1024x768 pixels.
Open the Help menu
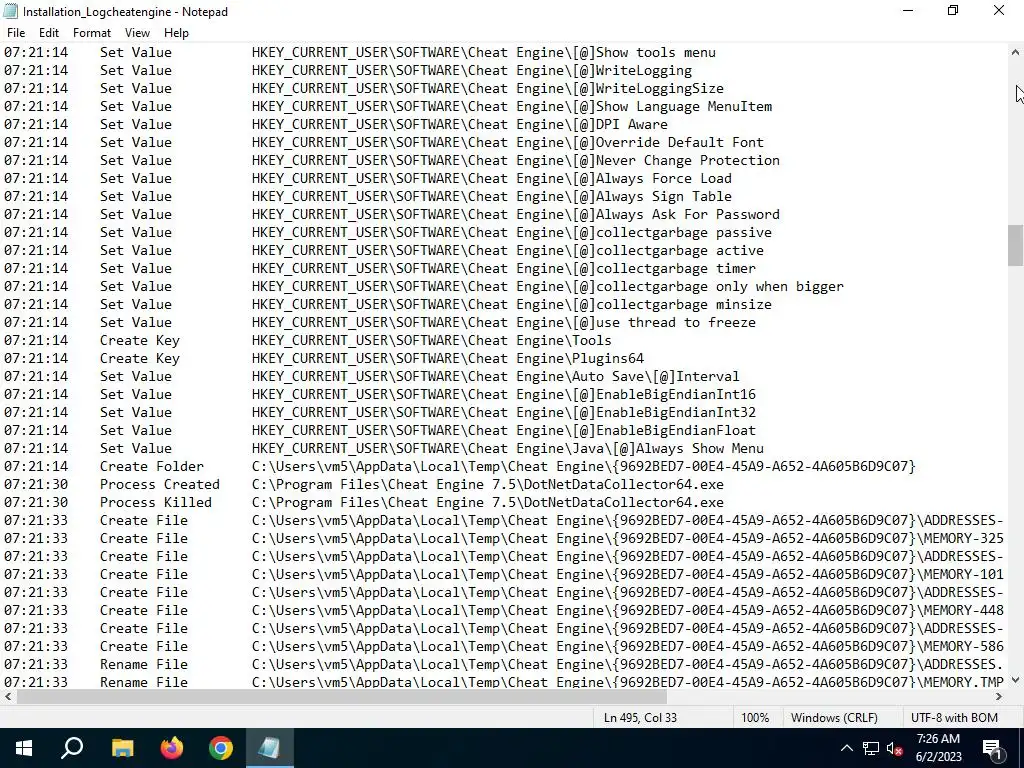(x=176, y=33)
